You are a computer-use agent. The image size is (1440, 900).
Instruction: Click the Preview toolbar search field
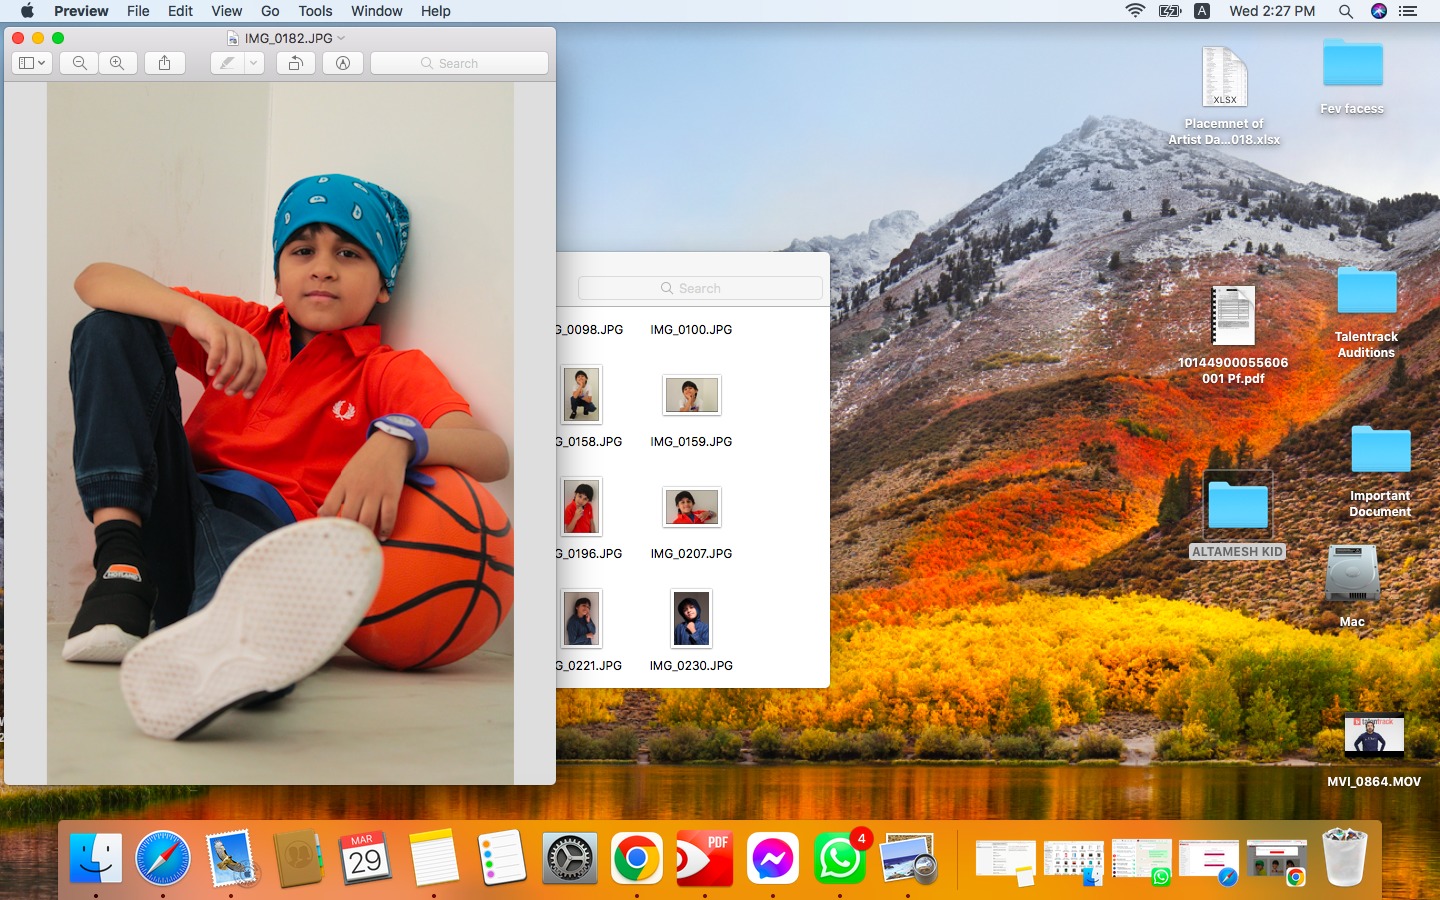point(460,63)
